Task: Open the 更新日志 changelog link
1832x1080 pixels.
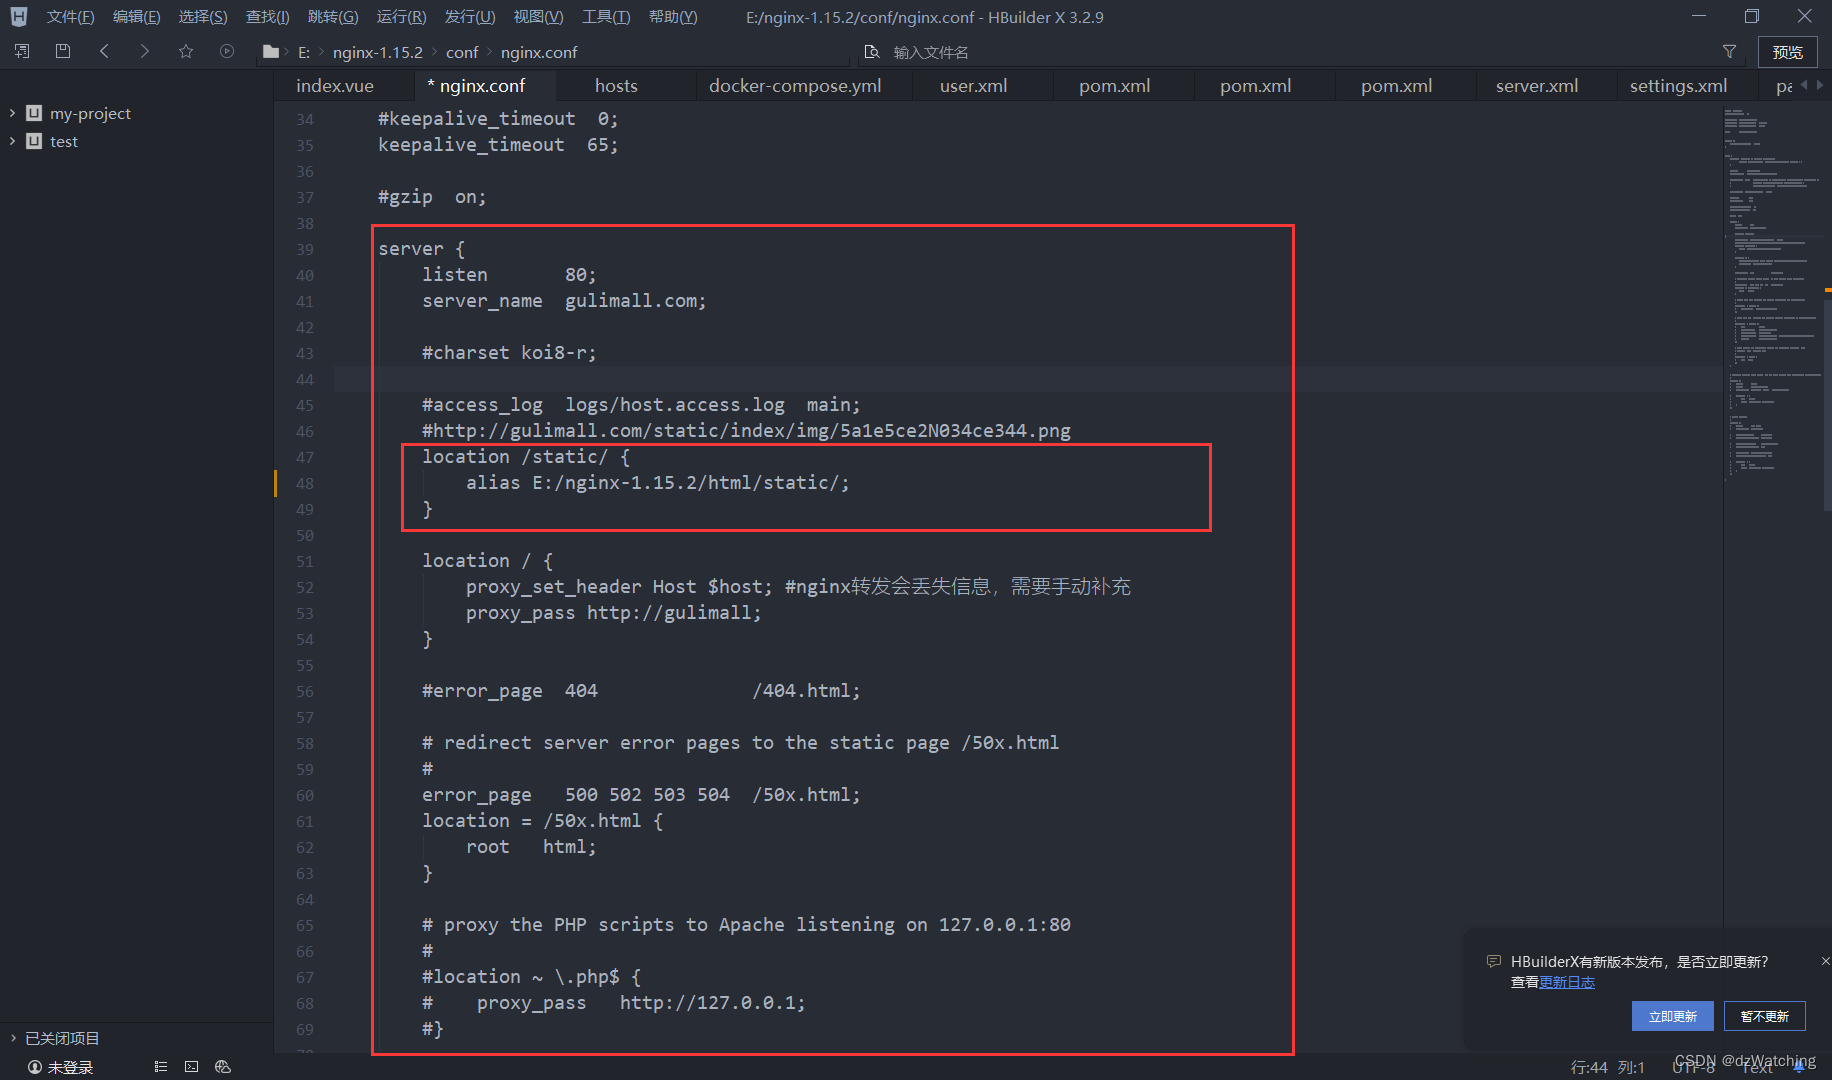Action: tap(1566, 982)
